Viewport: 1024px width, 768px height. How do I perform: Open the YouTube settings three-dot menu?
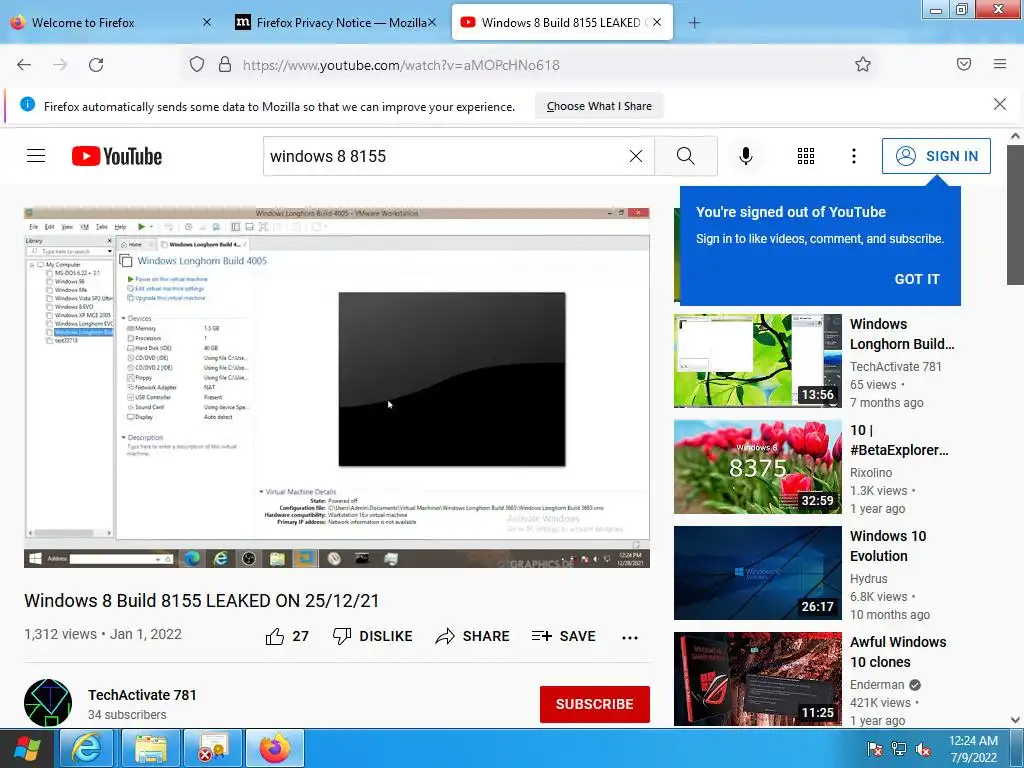pos(854,156)
